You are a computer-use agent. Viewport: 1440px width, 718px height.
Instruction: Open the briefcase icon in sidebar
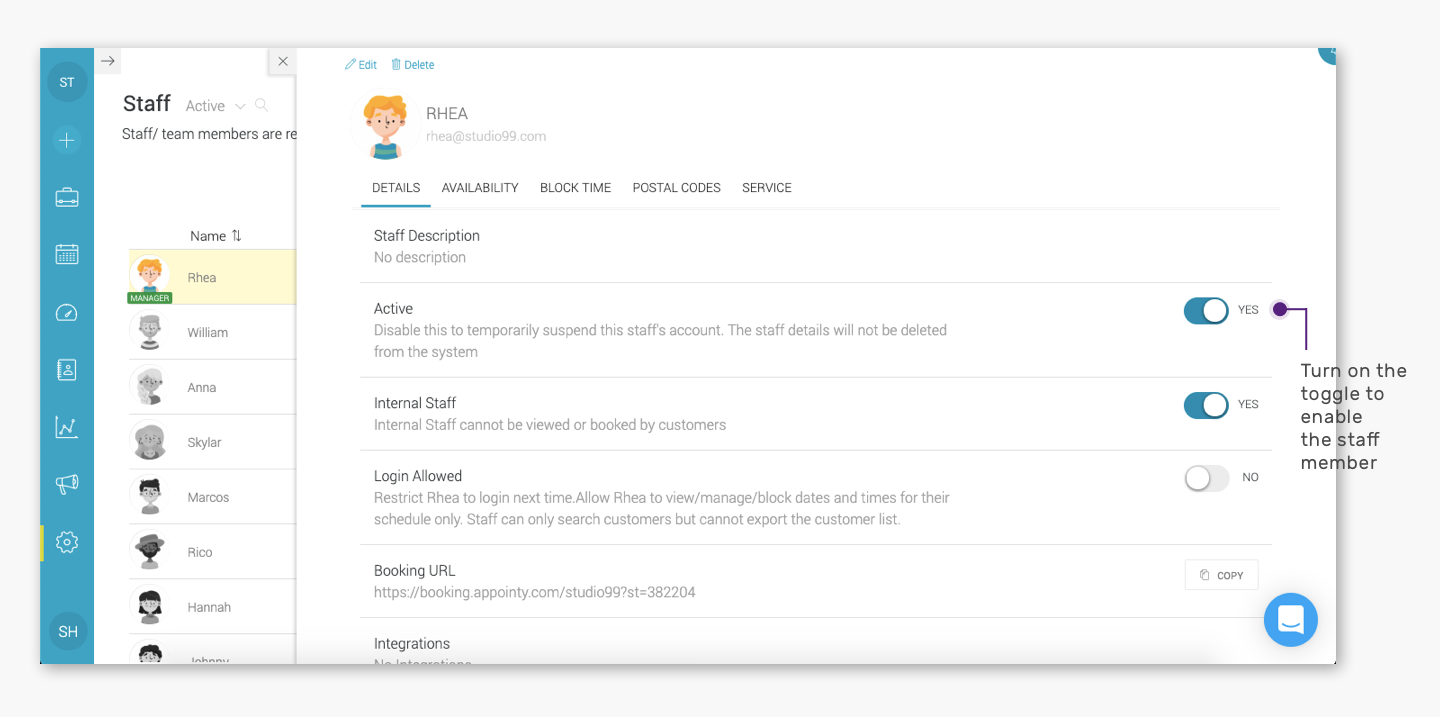click(x=67, y=197)
